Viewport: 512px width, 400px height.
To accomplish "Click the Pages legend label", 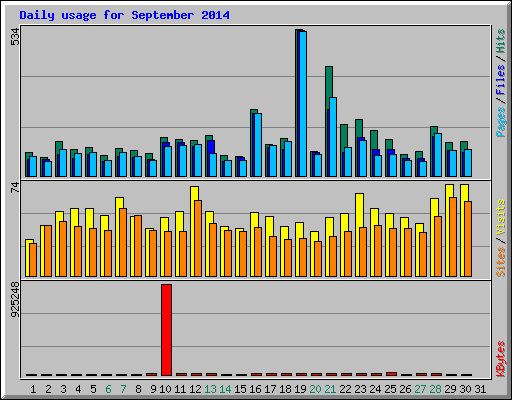I will (501, 122).
